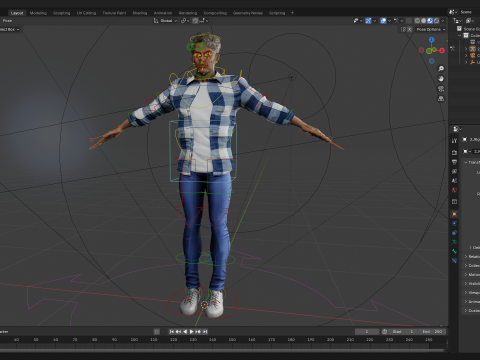Select wireframe viewport shading
Screen dimensions: 480x360
417,21
